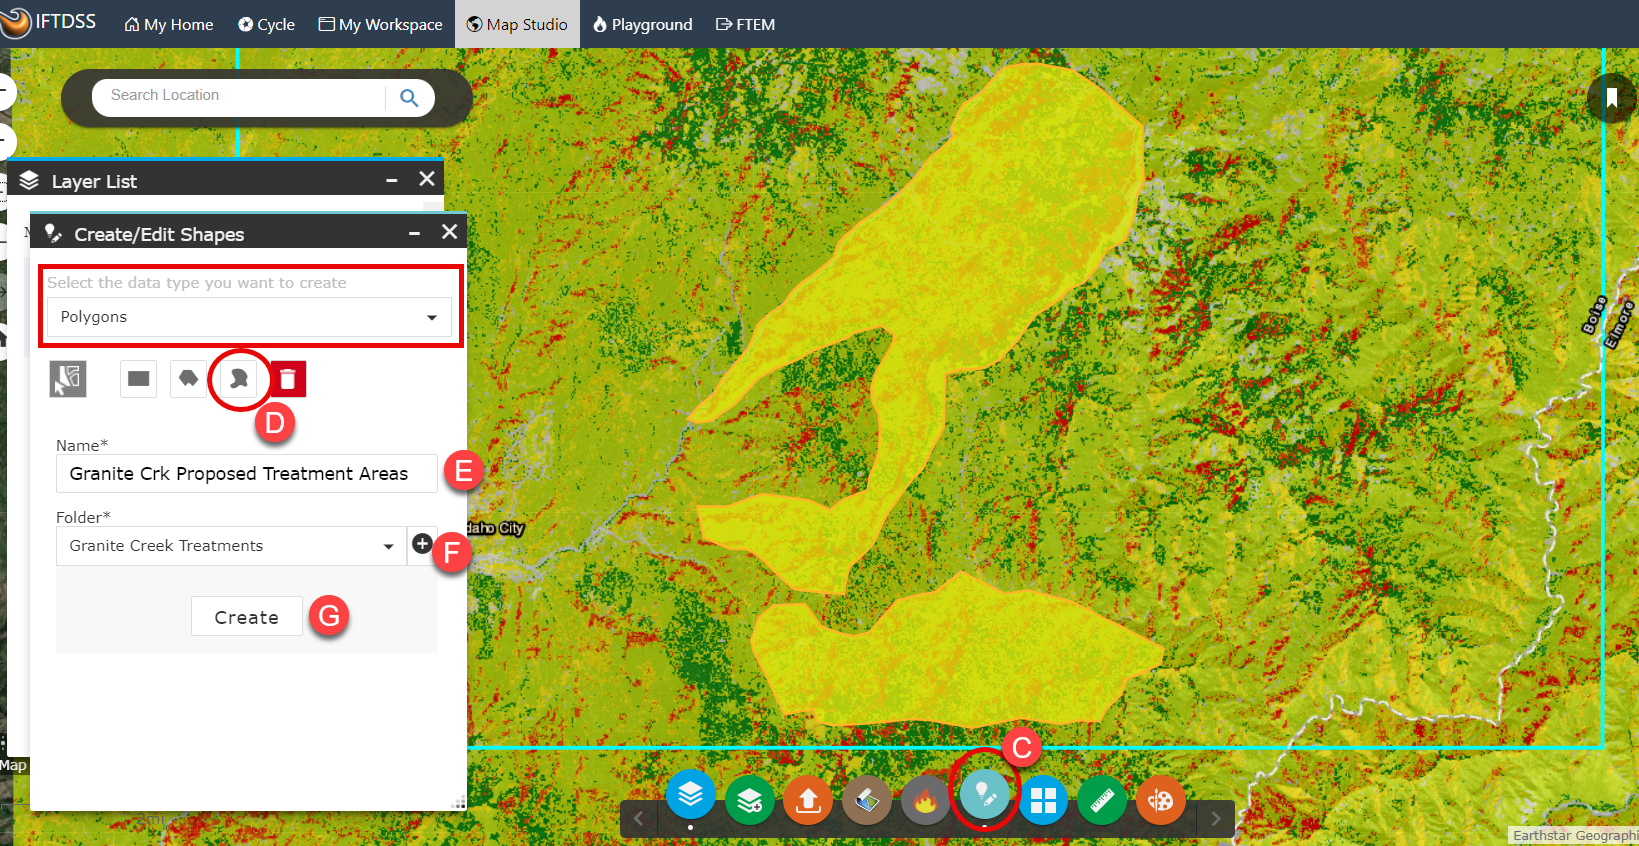
Task: Click into the Search Location field
Action: point(240,96)
